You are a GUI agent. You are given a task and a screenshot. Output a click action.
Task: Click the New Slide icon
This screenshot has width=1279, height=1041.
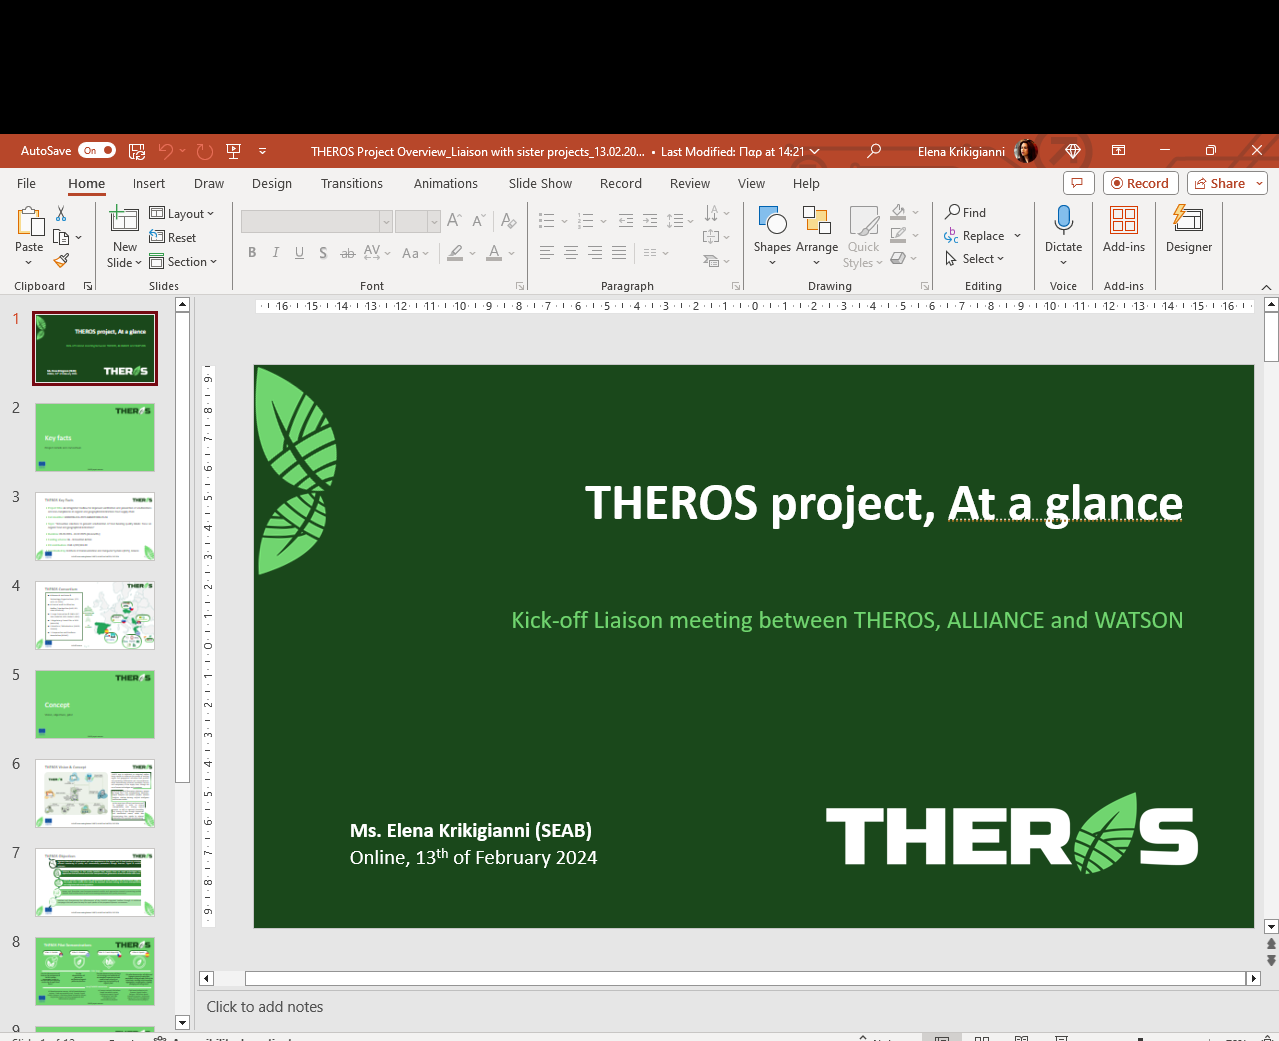pos(124,220)
